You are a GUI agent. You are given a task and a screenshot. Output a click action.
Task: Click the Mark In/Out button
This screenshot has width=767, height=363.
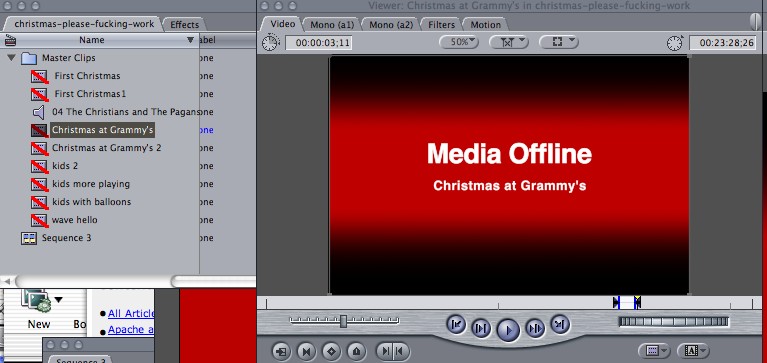coord(393,351)
